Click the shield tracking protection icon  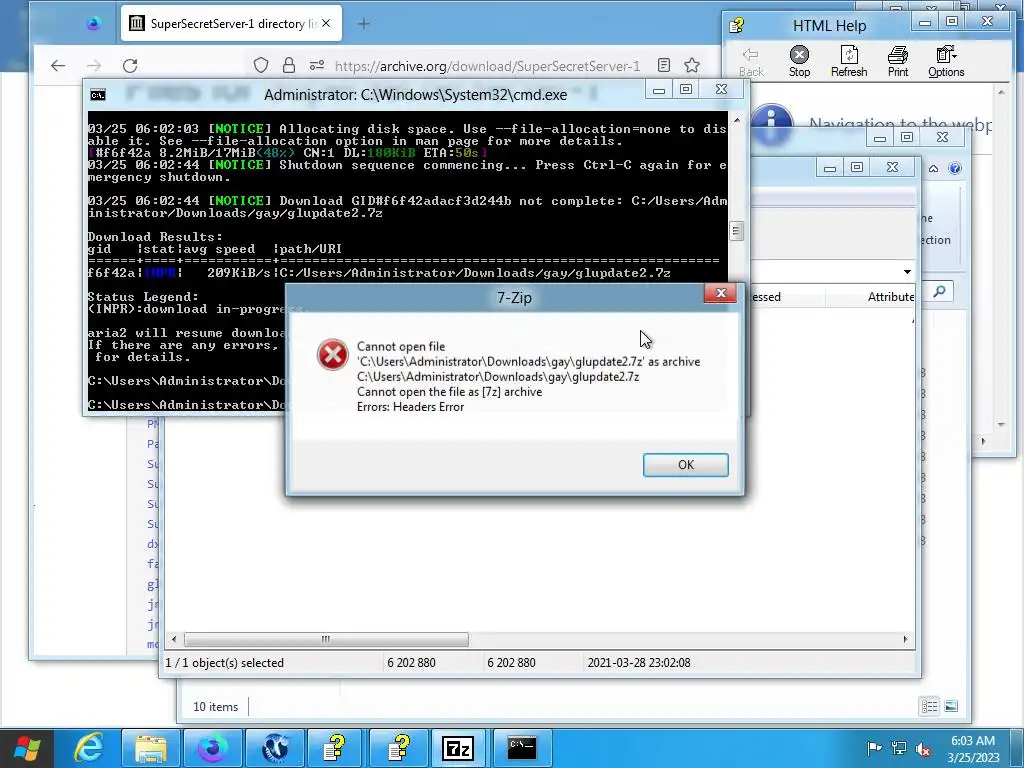(261, 65)
